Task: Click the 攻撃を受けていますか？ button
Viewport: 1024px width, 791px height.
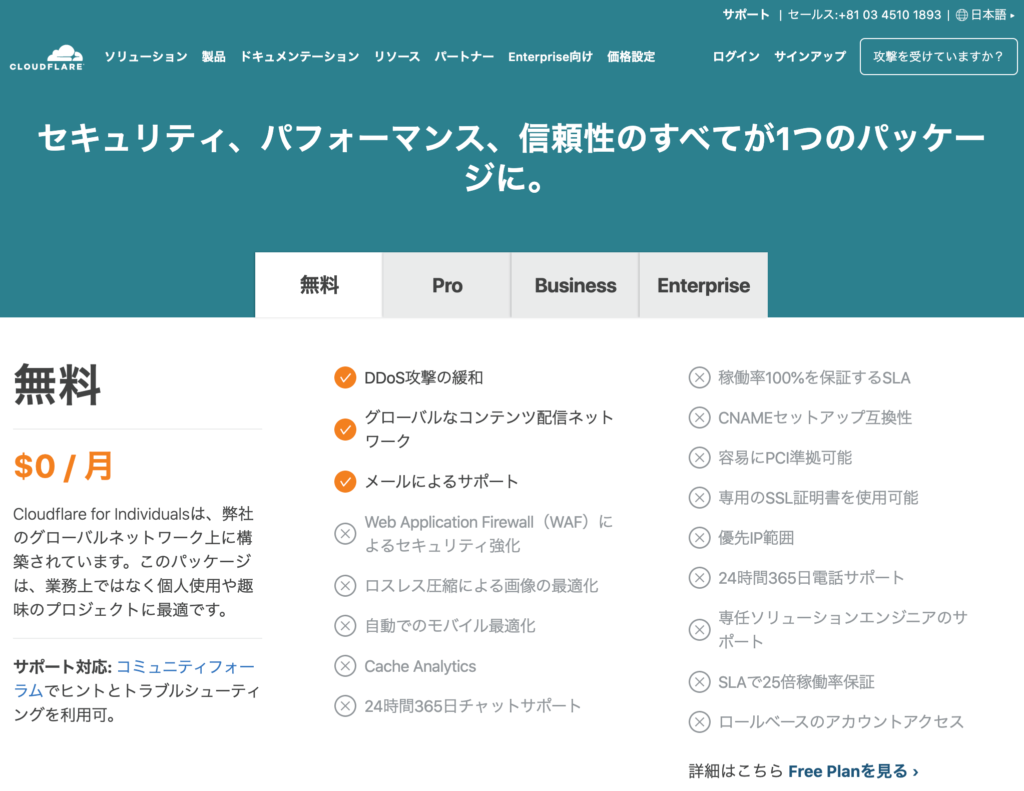Action: [x=938, y=57]
